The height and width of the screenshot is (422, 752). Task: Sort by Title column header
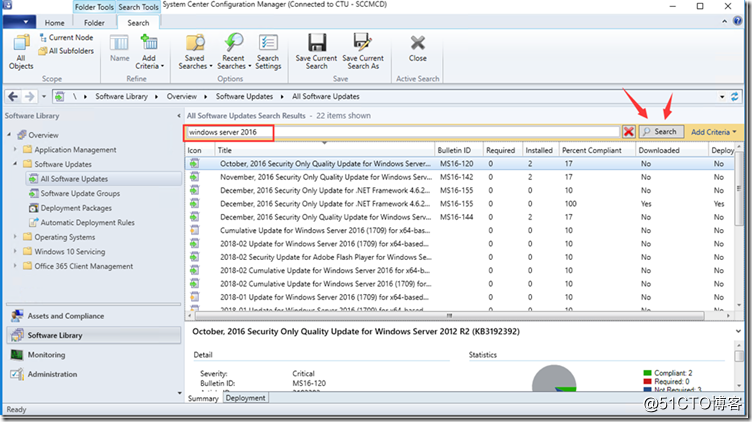click(x=325, y=150)
